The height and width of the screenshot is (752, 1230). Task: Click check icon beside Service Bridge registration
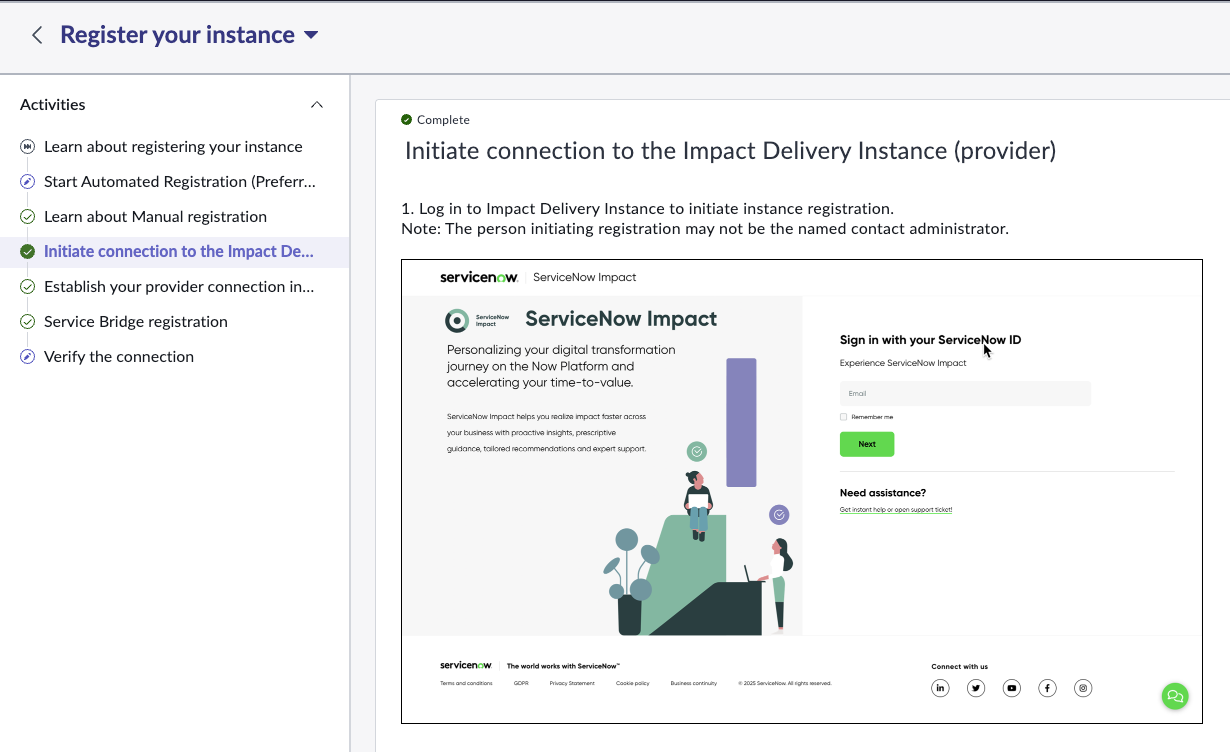(28, 322)
